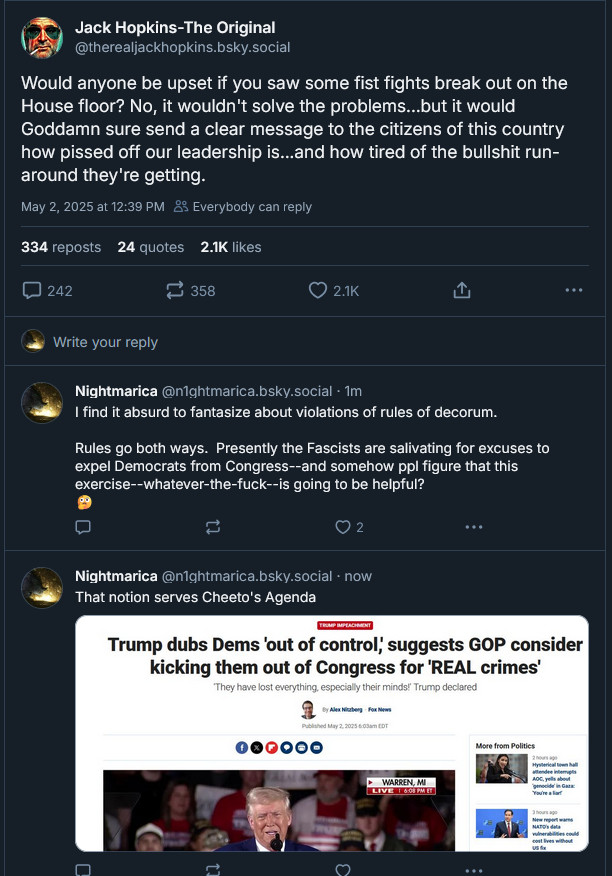This screenshot has height=876, width=612.
Task: Open more options on Cheeto's Agenda reply
Action: 473,870
